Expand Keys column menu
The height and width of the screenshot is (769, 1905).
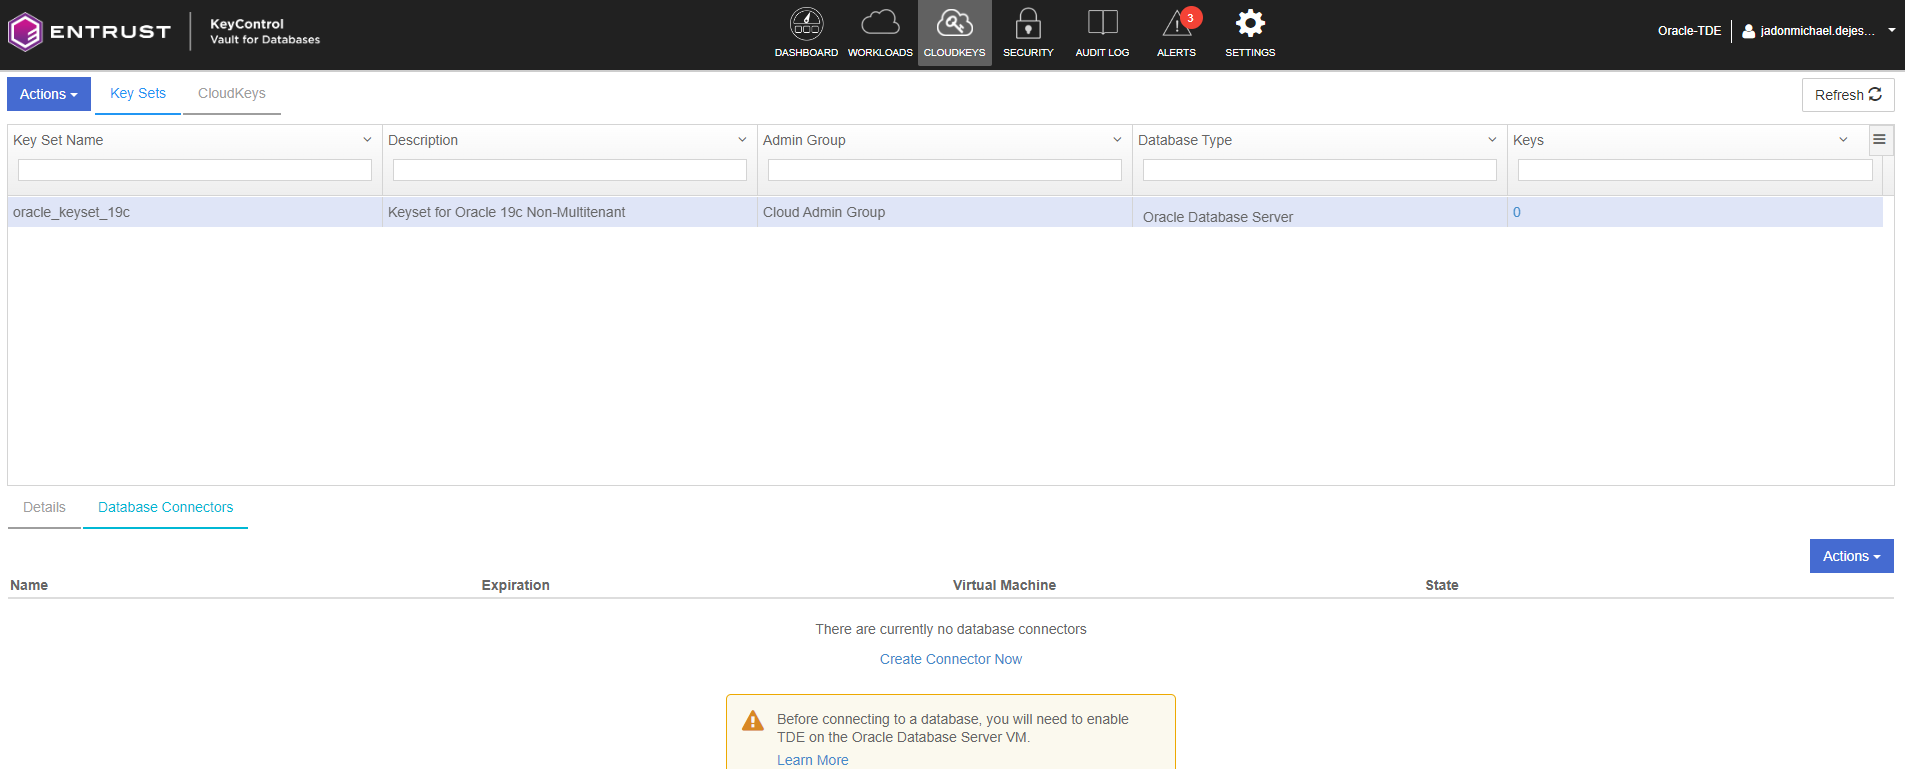(x=1843, y=140)
